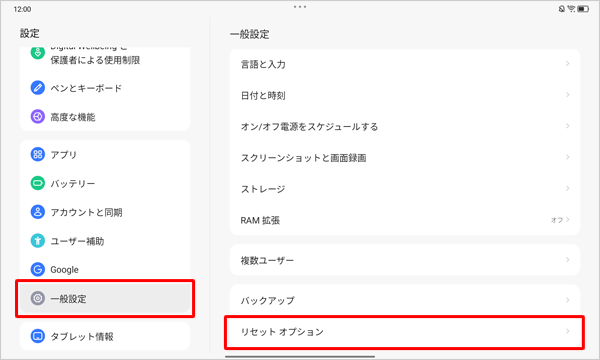Screen dimensions: 600x360
Task: Select ユーザー補助 in sidebar
Action: [105, 241]
